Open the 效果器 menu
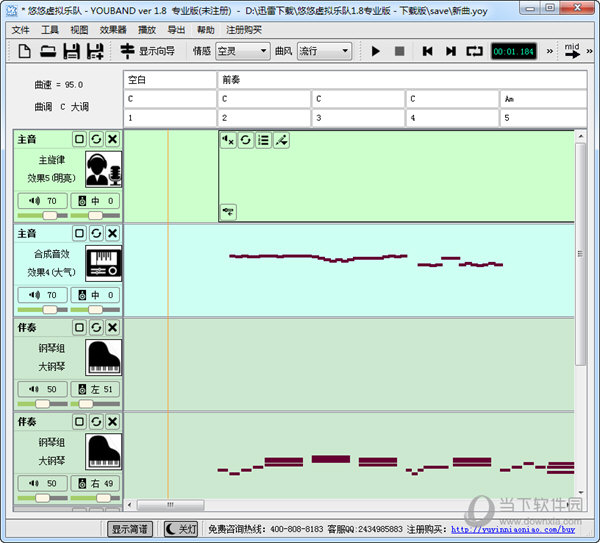This screenshot has width=600, height=543. click(113, 30)
